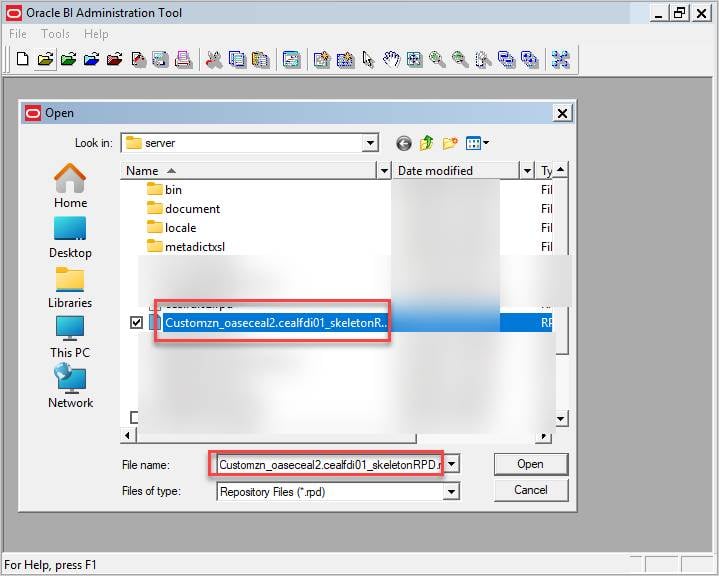The image size is (719, 576).
Task: Expand the File name history dropdown
Action: pyautogui.click(x=451, y=464)
